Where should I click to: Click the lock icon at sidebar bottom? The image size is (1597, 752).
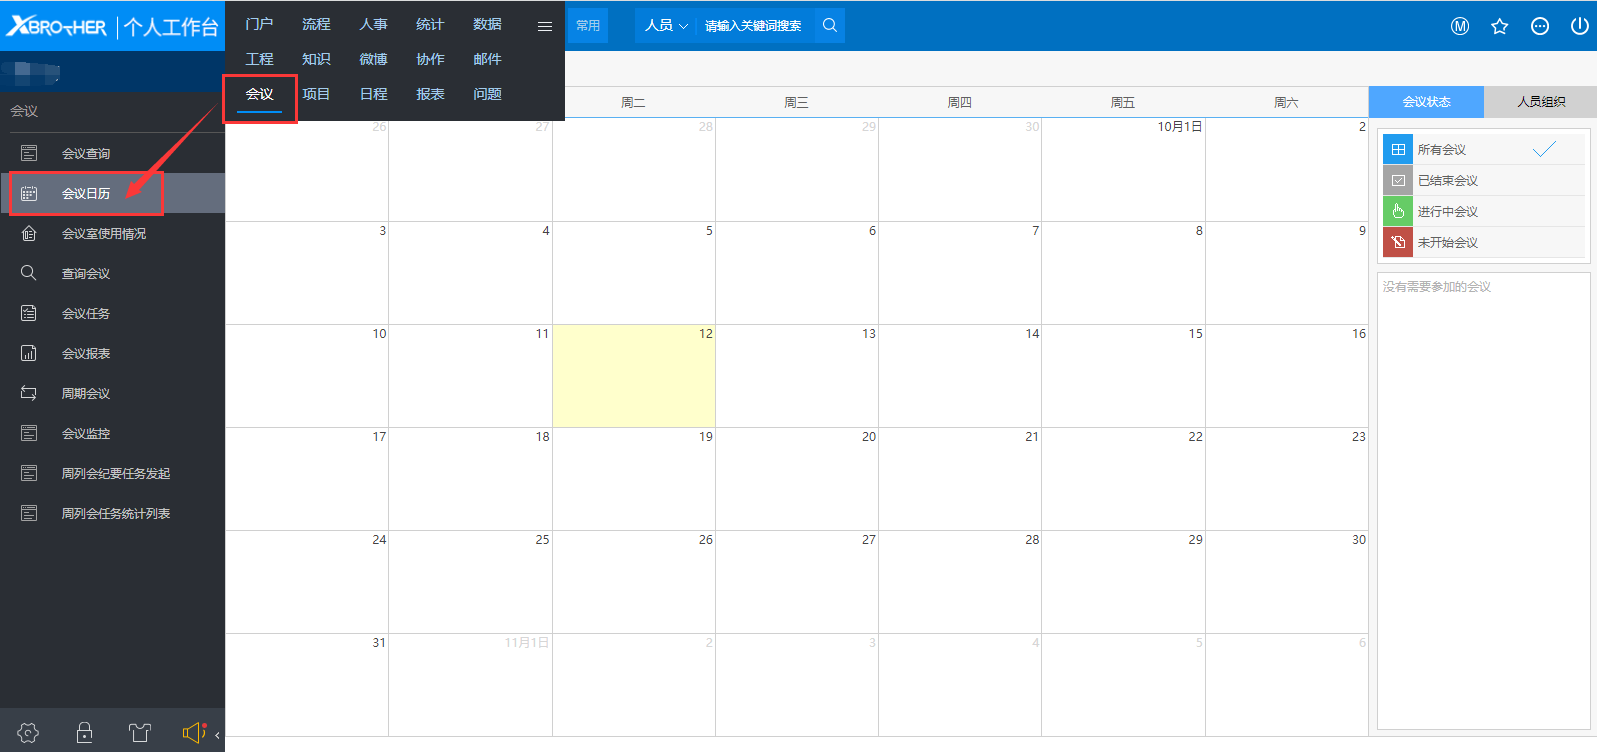[85, 733]
